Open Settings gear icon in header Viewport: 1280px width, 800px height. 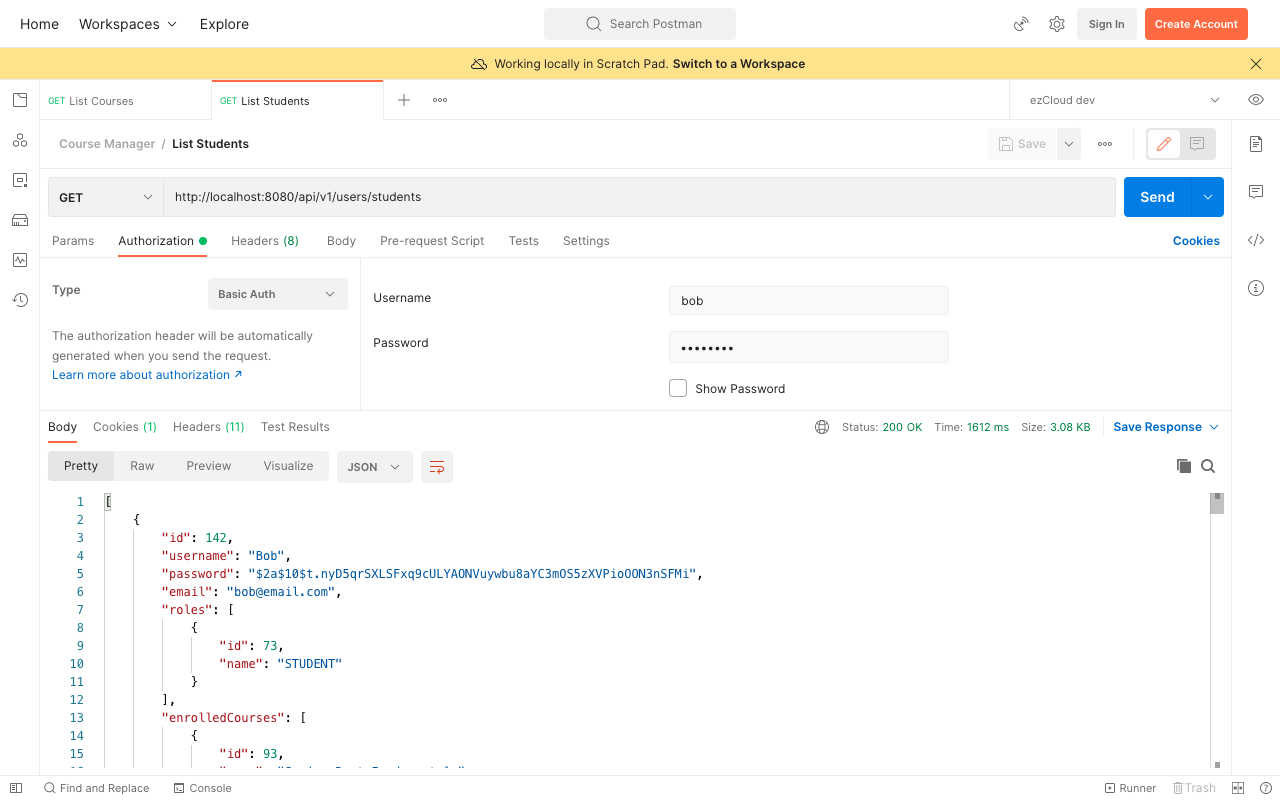click(1057, 24)
